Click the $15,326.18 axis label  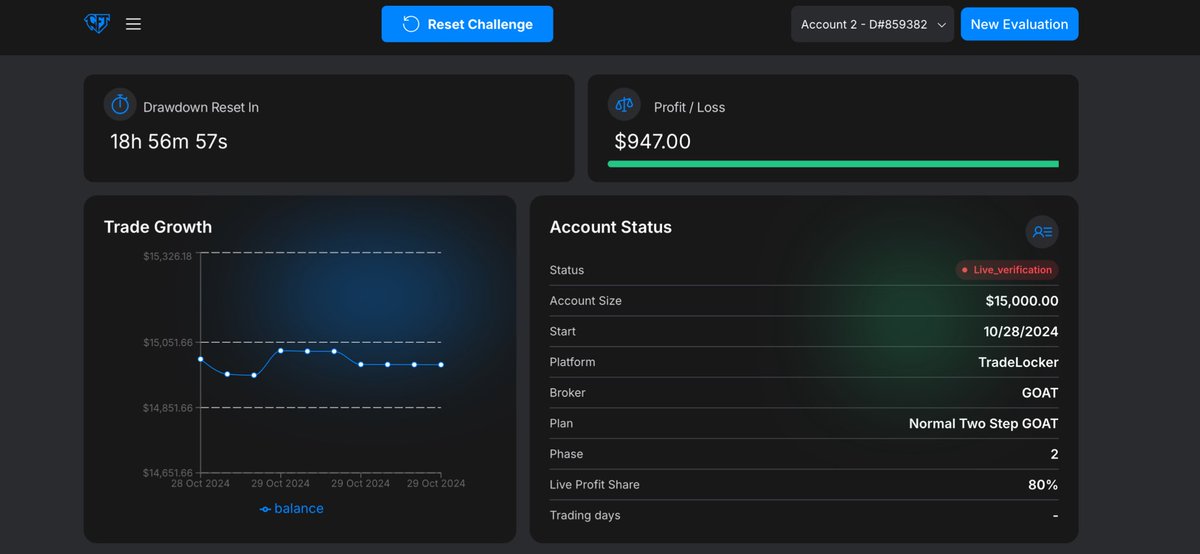(x=167, y=257)
